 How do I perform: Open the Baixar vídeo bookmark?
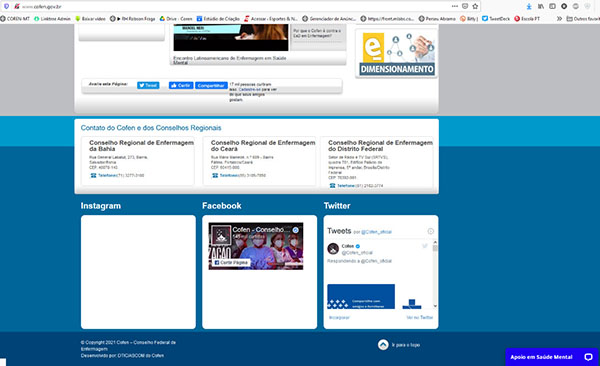click(x=90, y=18)
